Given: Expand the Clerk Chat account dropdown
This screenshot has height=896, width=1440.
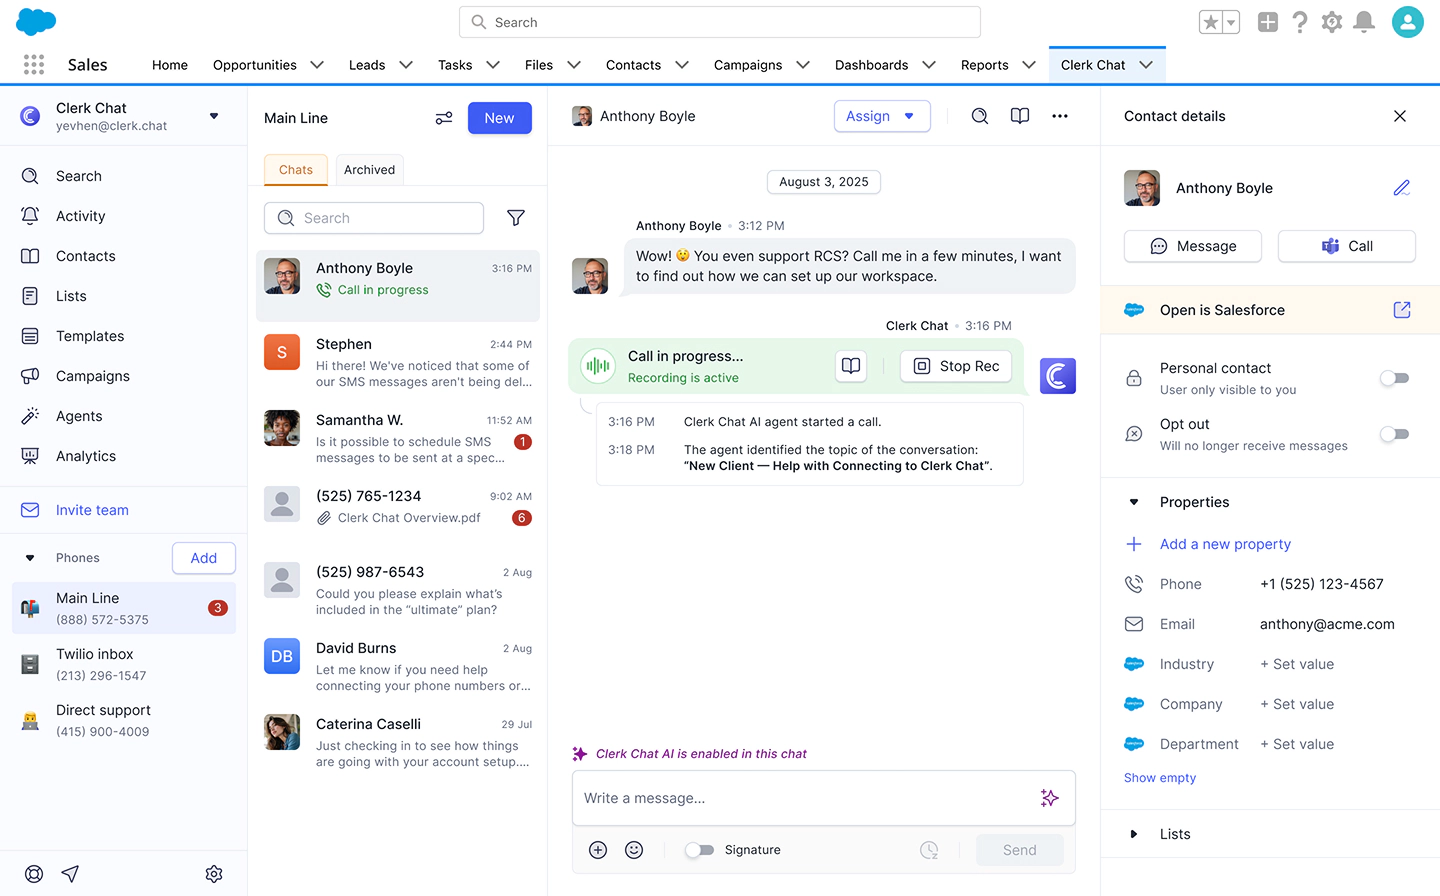Looking at the screenshot, I should pos(214,116).
